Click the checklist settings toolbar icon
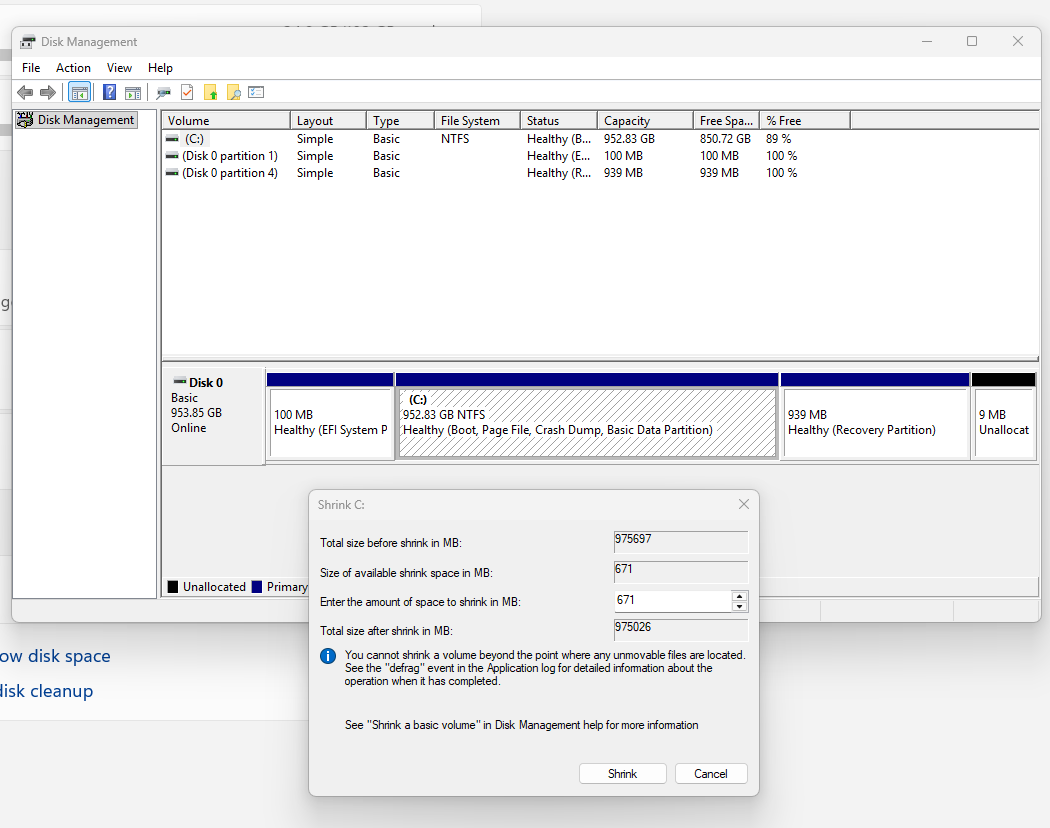Image resolution: width=1050 pixels, height=828 pixels. pyautogui.click(x=256, y=92)
